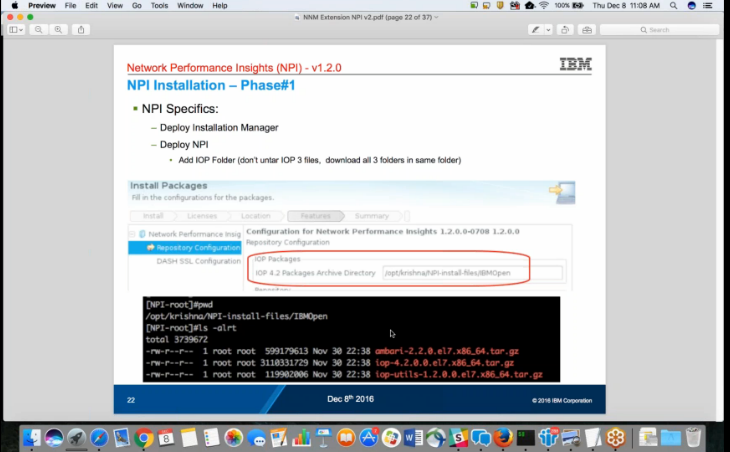Show the Markup Toolbar toolbox icon
This screenshot has width=730, height=452.
(x=587, y=30)
